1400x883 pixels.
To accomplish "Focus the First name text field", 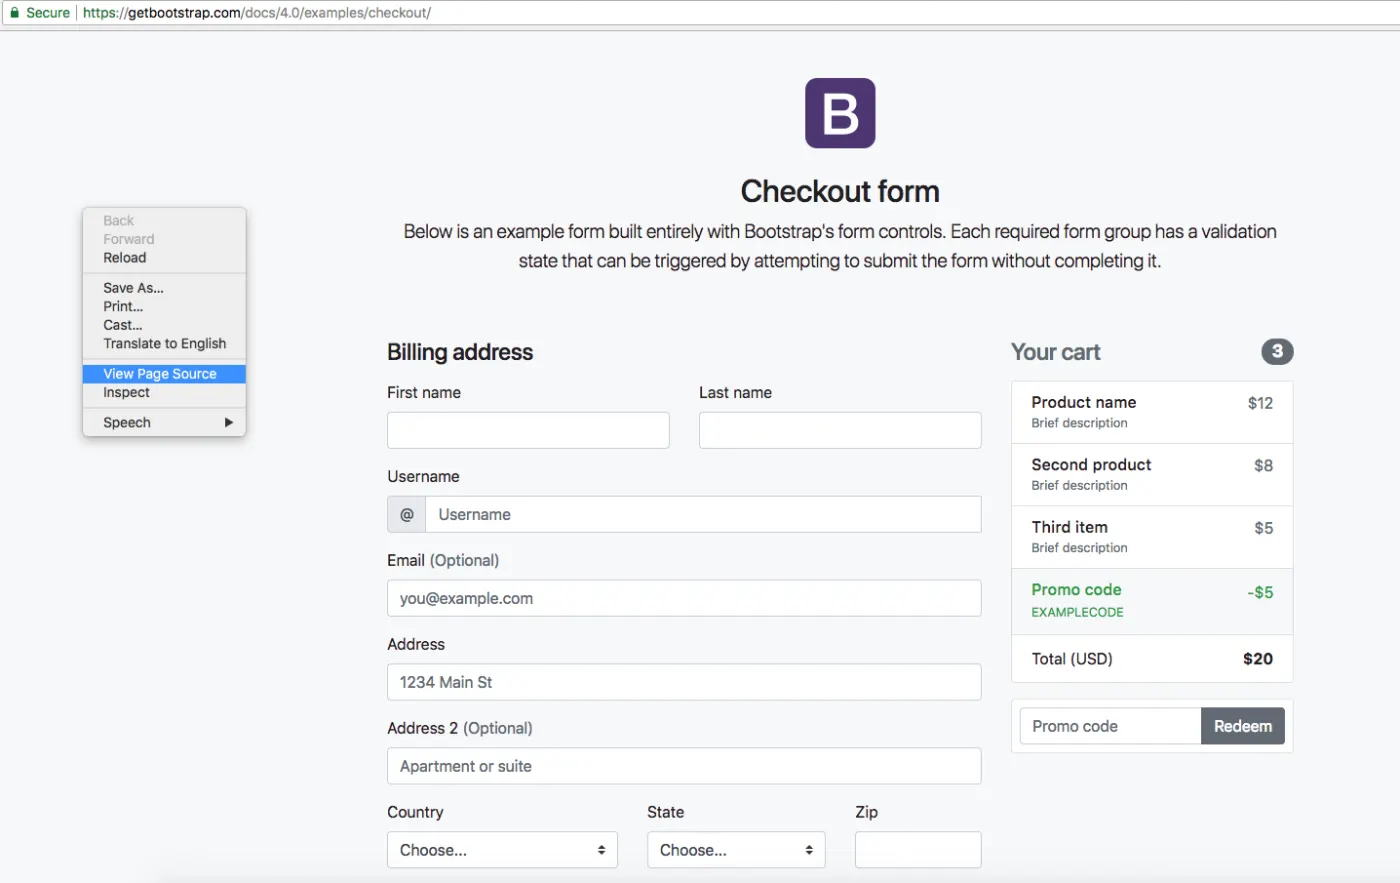I will click(x=528, y=430).
